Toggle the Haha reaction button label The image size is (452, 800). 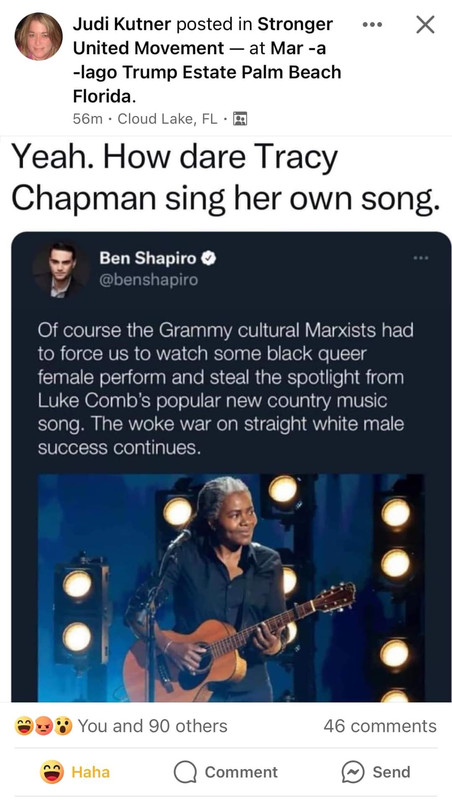(90, 772)
